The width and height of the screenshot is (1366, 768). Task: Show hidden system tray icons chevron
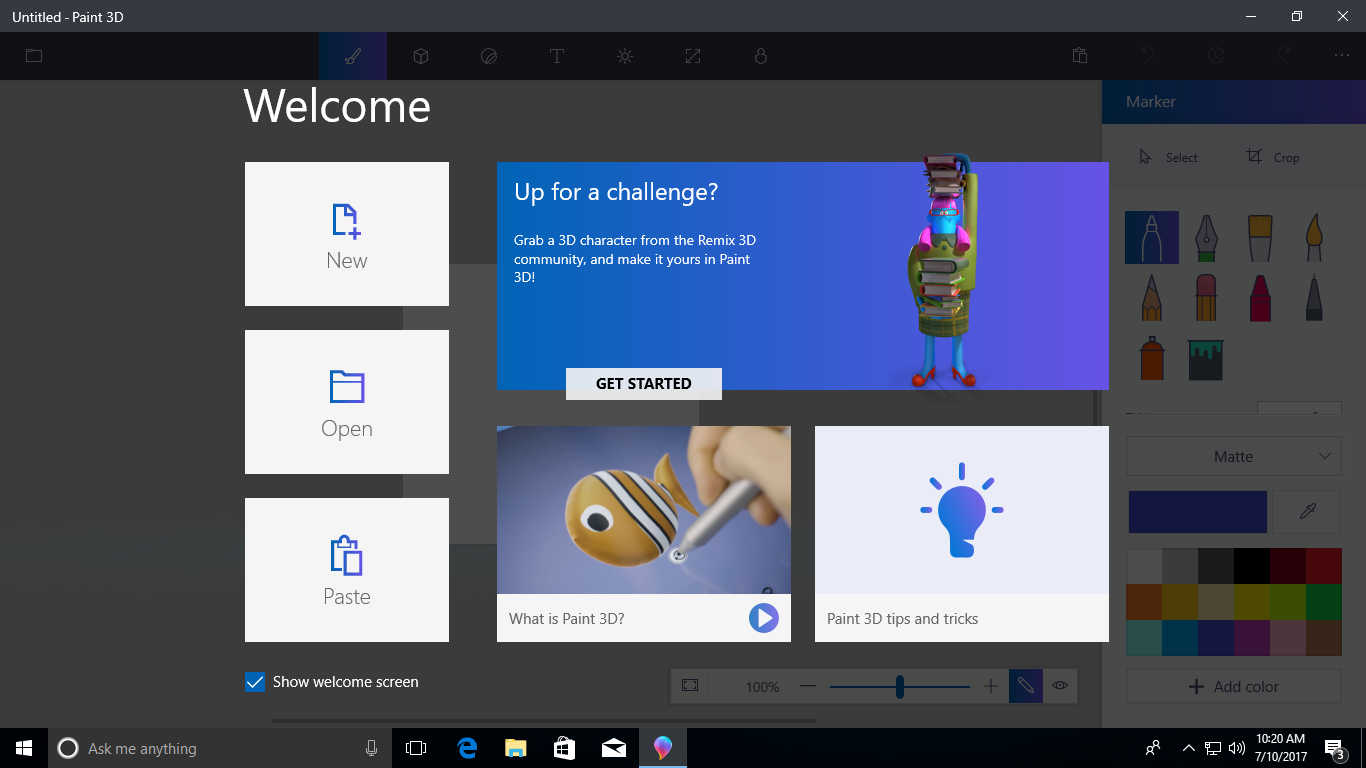[1189, 748]
